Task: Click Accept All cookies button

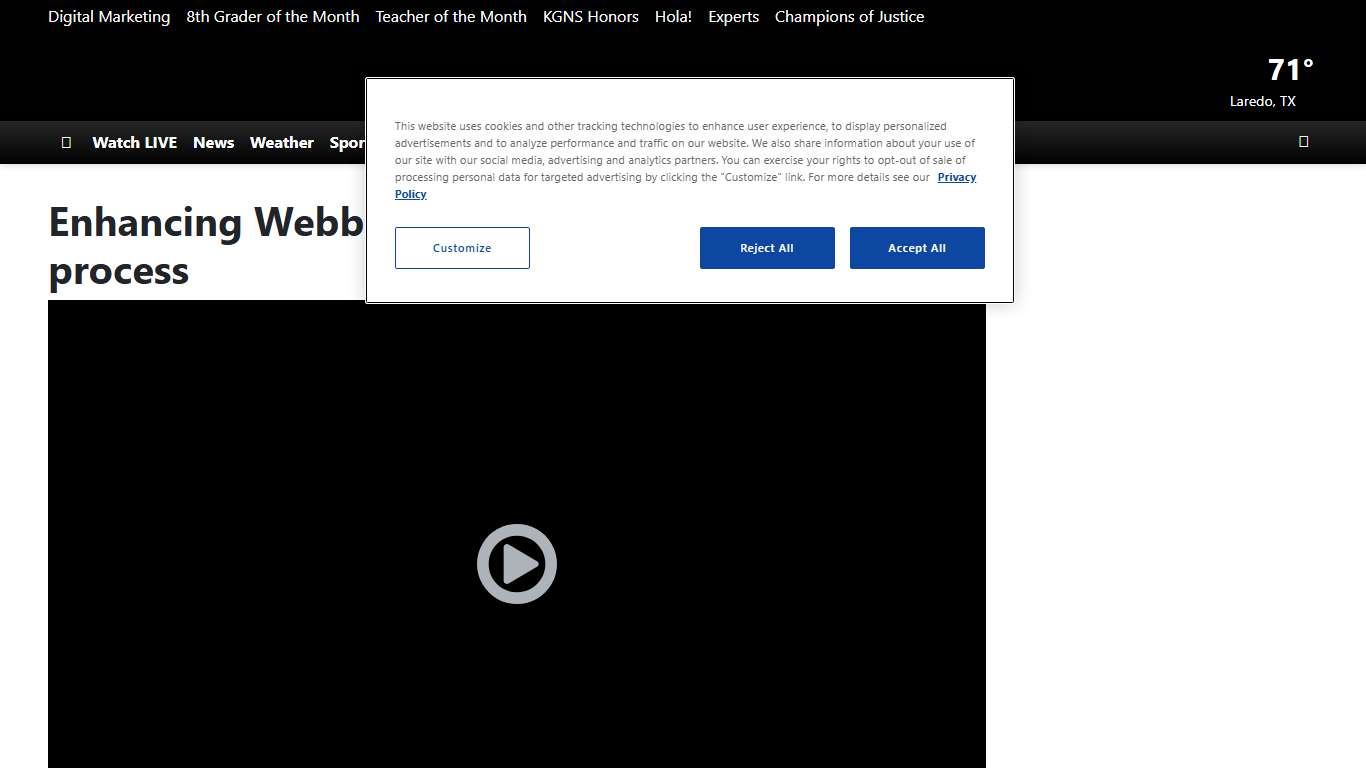Action: [917, 248]
